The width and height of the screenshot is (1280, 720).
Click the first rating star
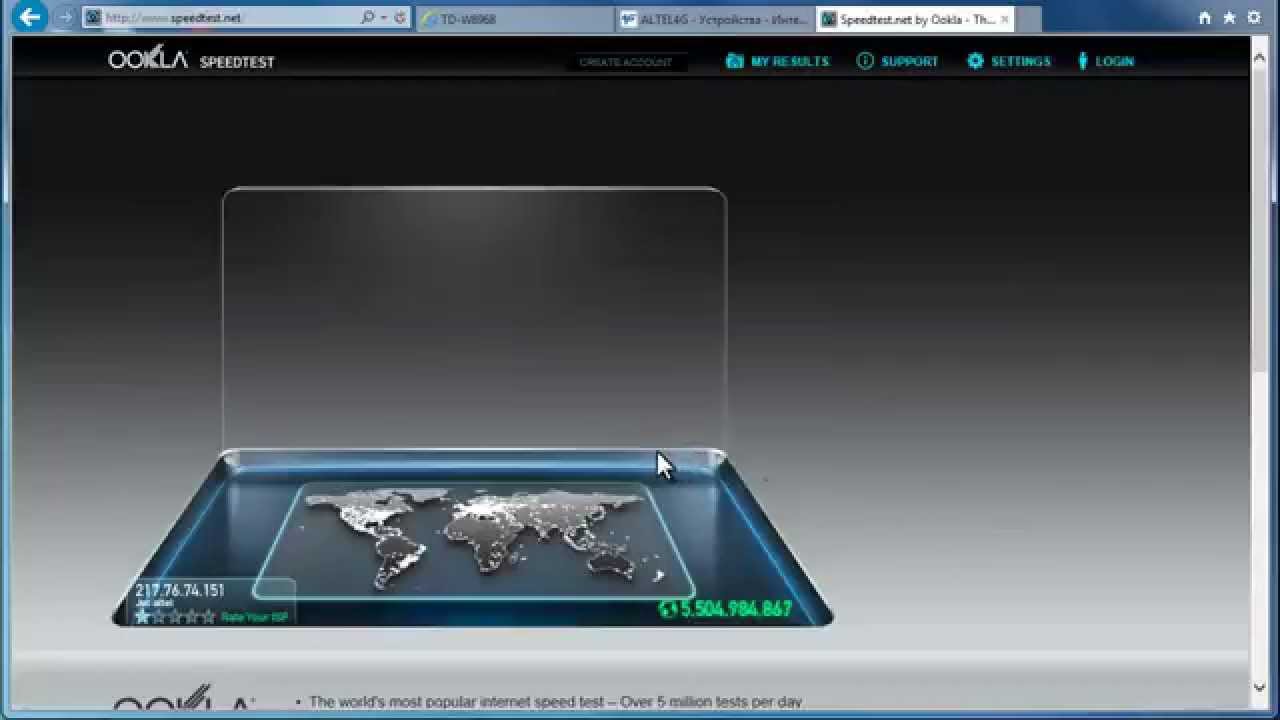point(143,616)
